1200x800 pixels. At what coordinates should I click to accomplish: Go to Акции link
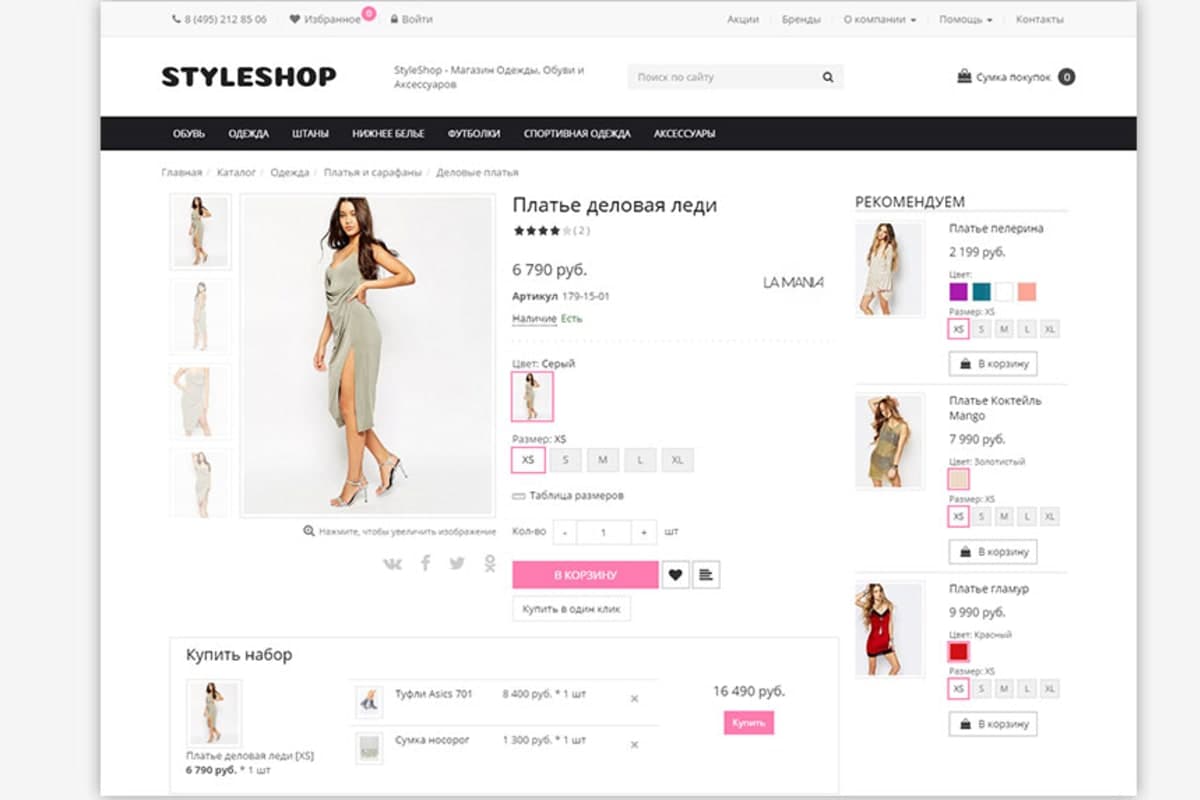(x=742, y=19)
